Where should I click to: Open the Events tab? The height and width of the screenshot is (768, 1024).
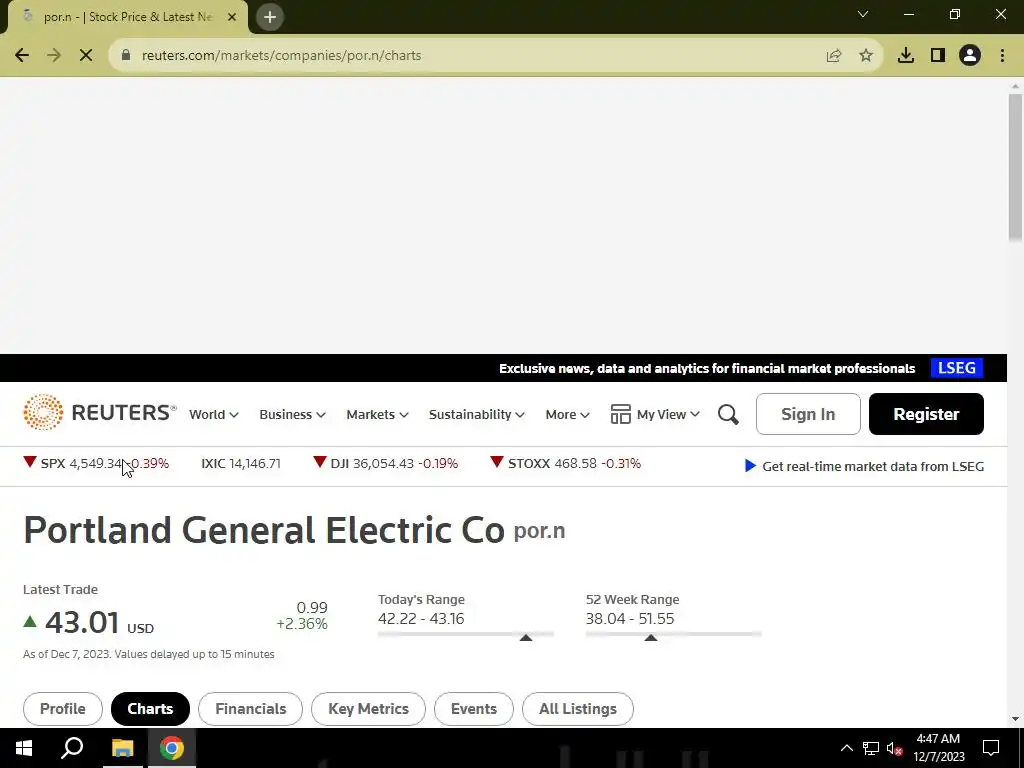[473, 709]
